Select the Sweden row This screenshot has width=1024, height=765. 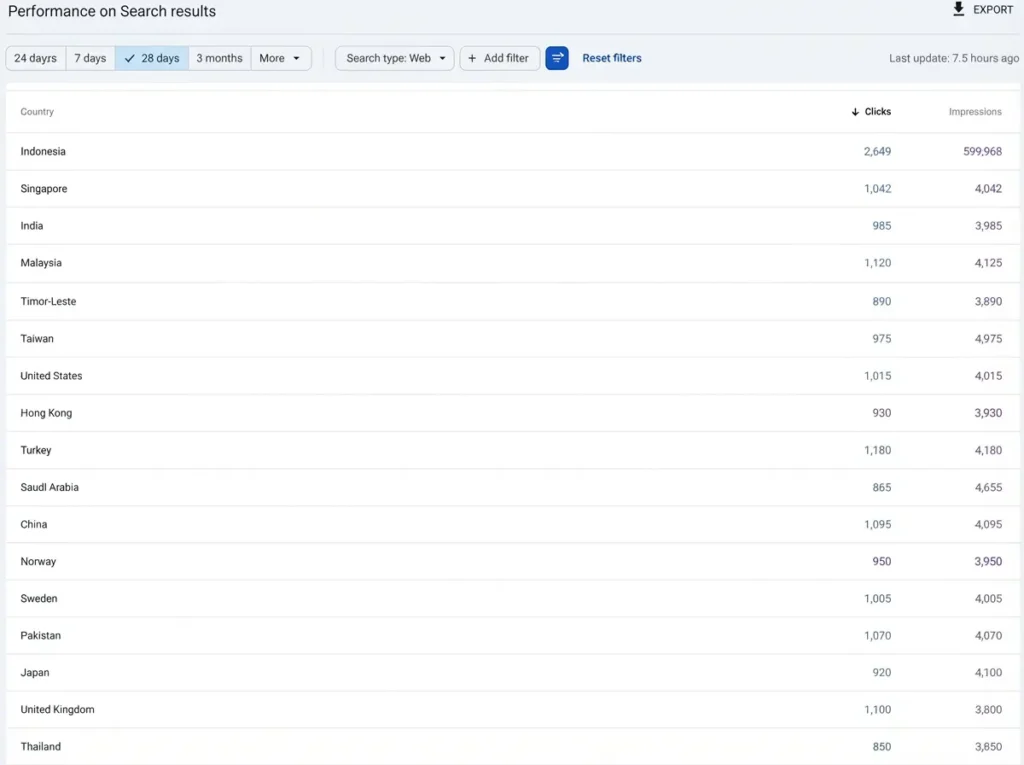pos(513,598)
